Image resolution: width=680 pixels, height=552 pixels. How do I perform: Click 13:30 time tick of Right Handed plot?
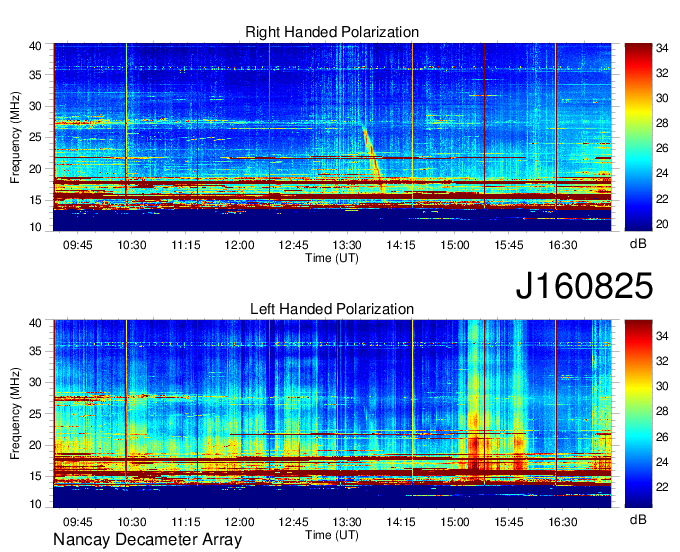point(347,245)
